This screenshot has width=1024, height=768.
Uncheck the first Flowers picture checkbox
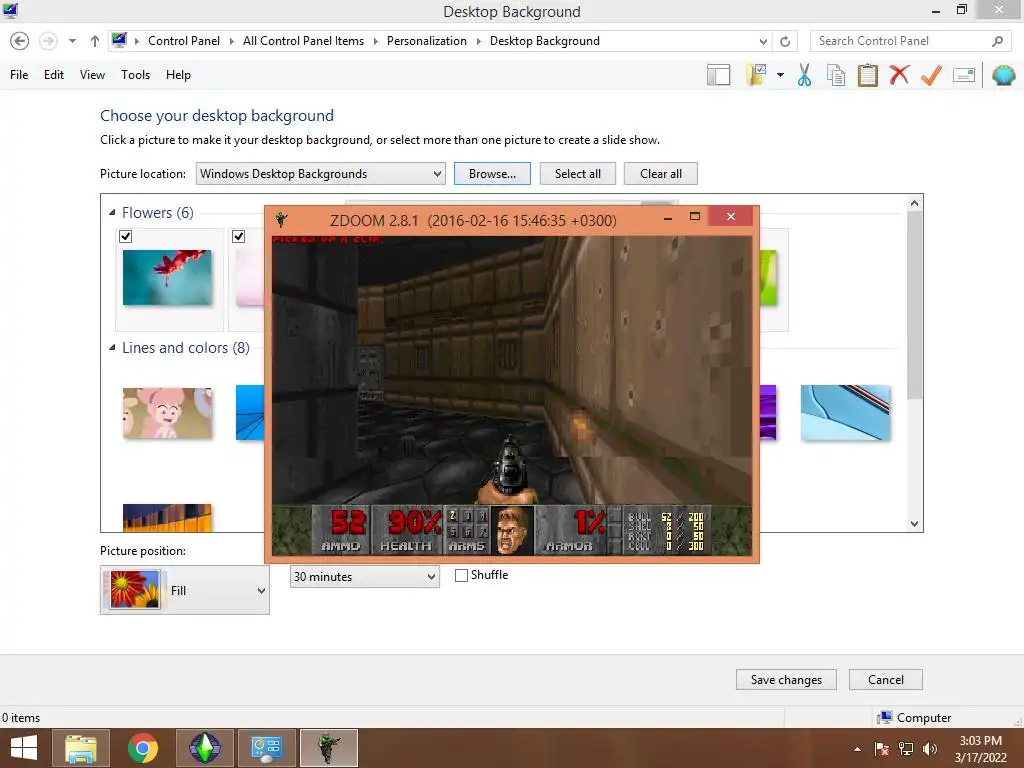126,236
